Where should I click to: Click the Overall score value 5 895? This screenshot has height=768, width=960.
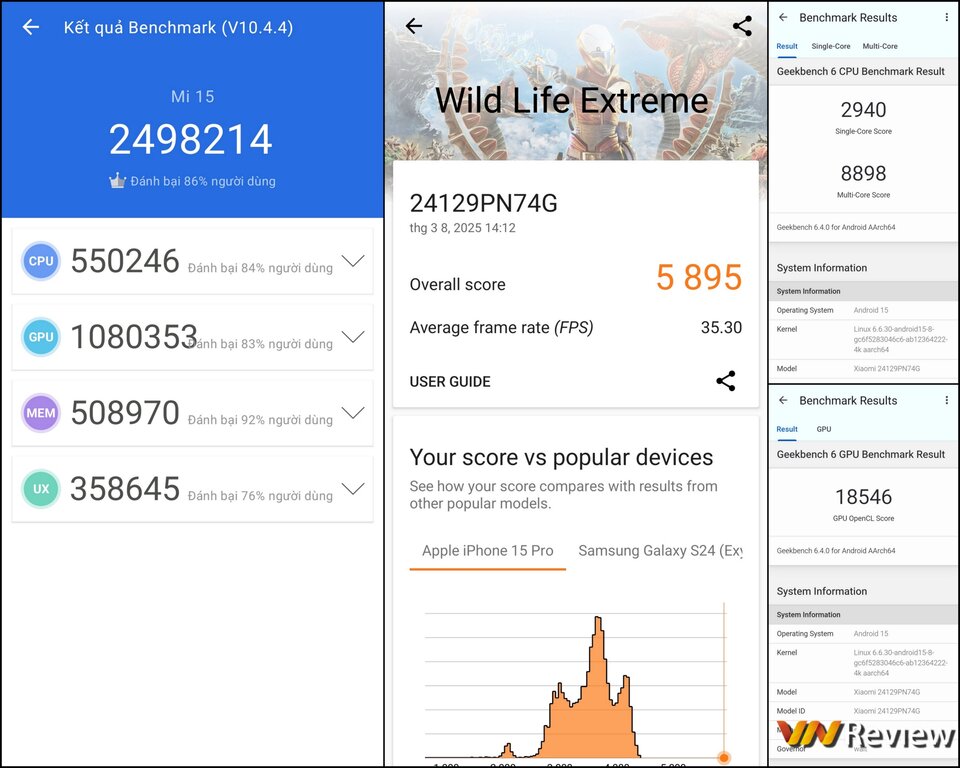pos(699,277)
